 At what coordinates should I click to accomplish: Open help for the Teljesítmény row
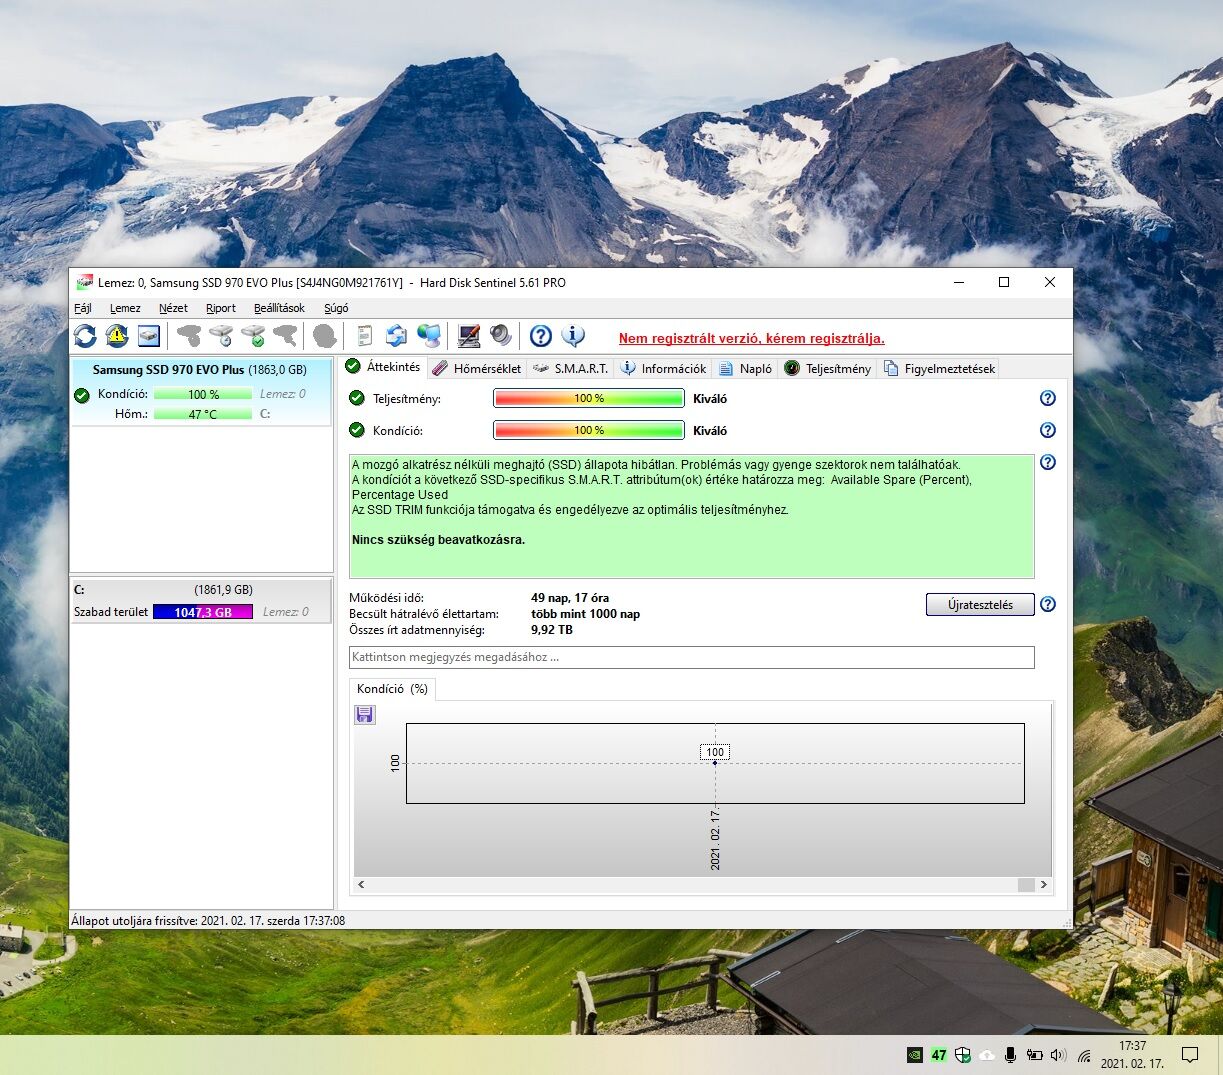[1048, 398]
